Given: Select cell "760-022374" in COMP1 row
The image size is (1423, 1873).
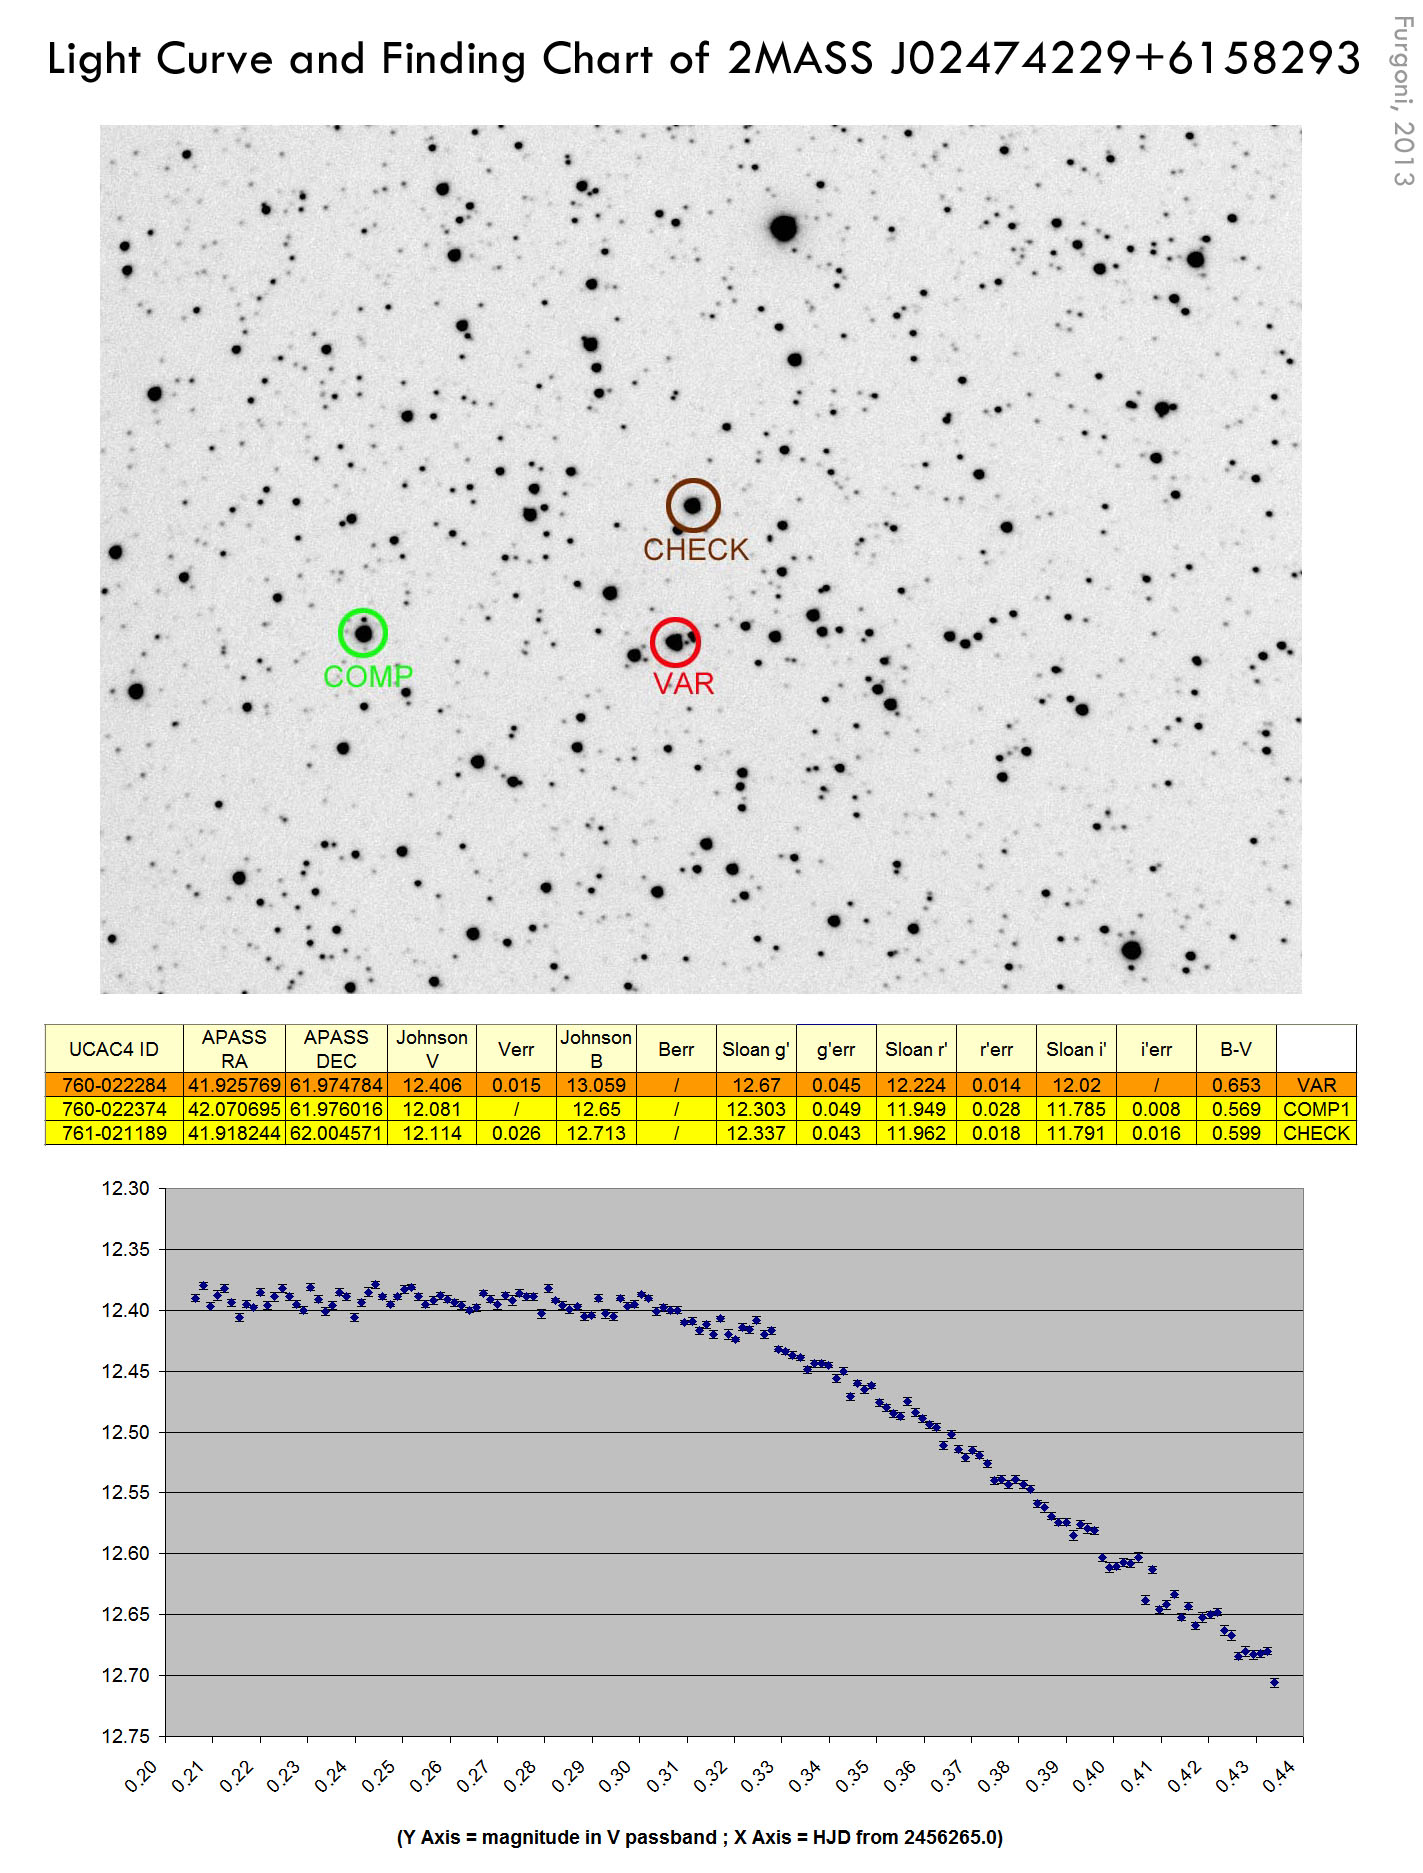Looking at the screenshot, I should 114,1109.
